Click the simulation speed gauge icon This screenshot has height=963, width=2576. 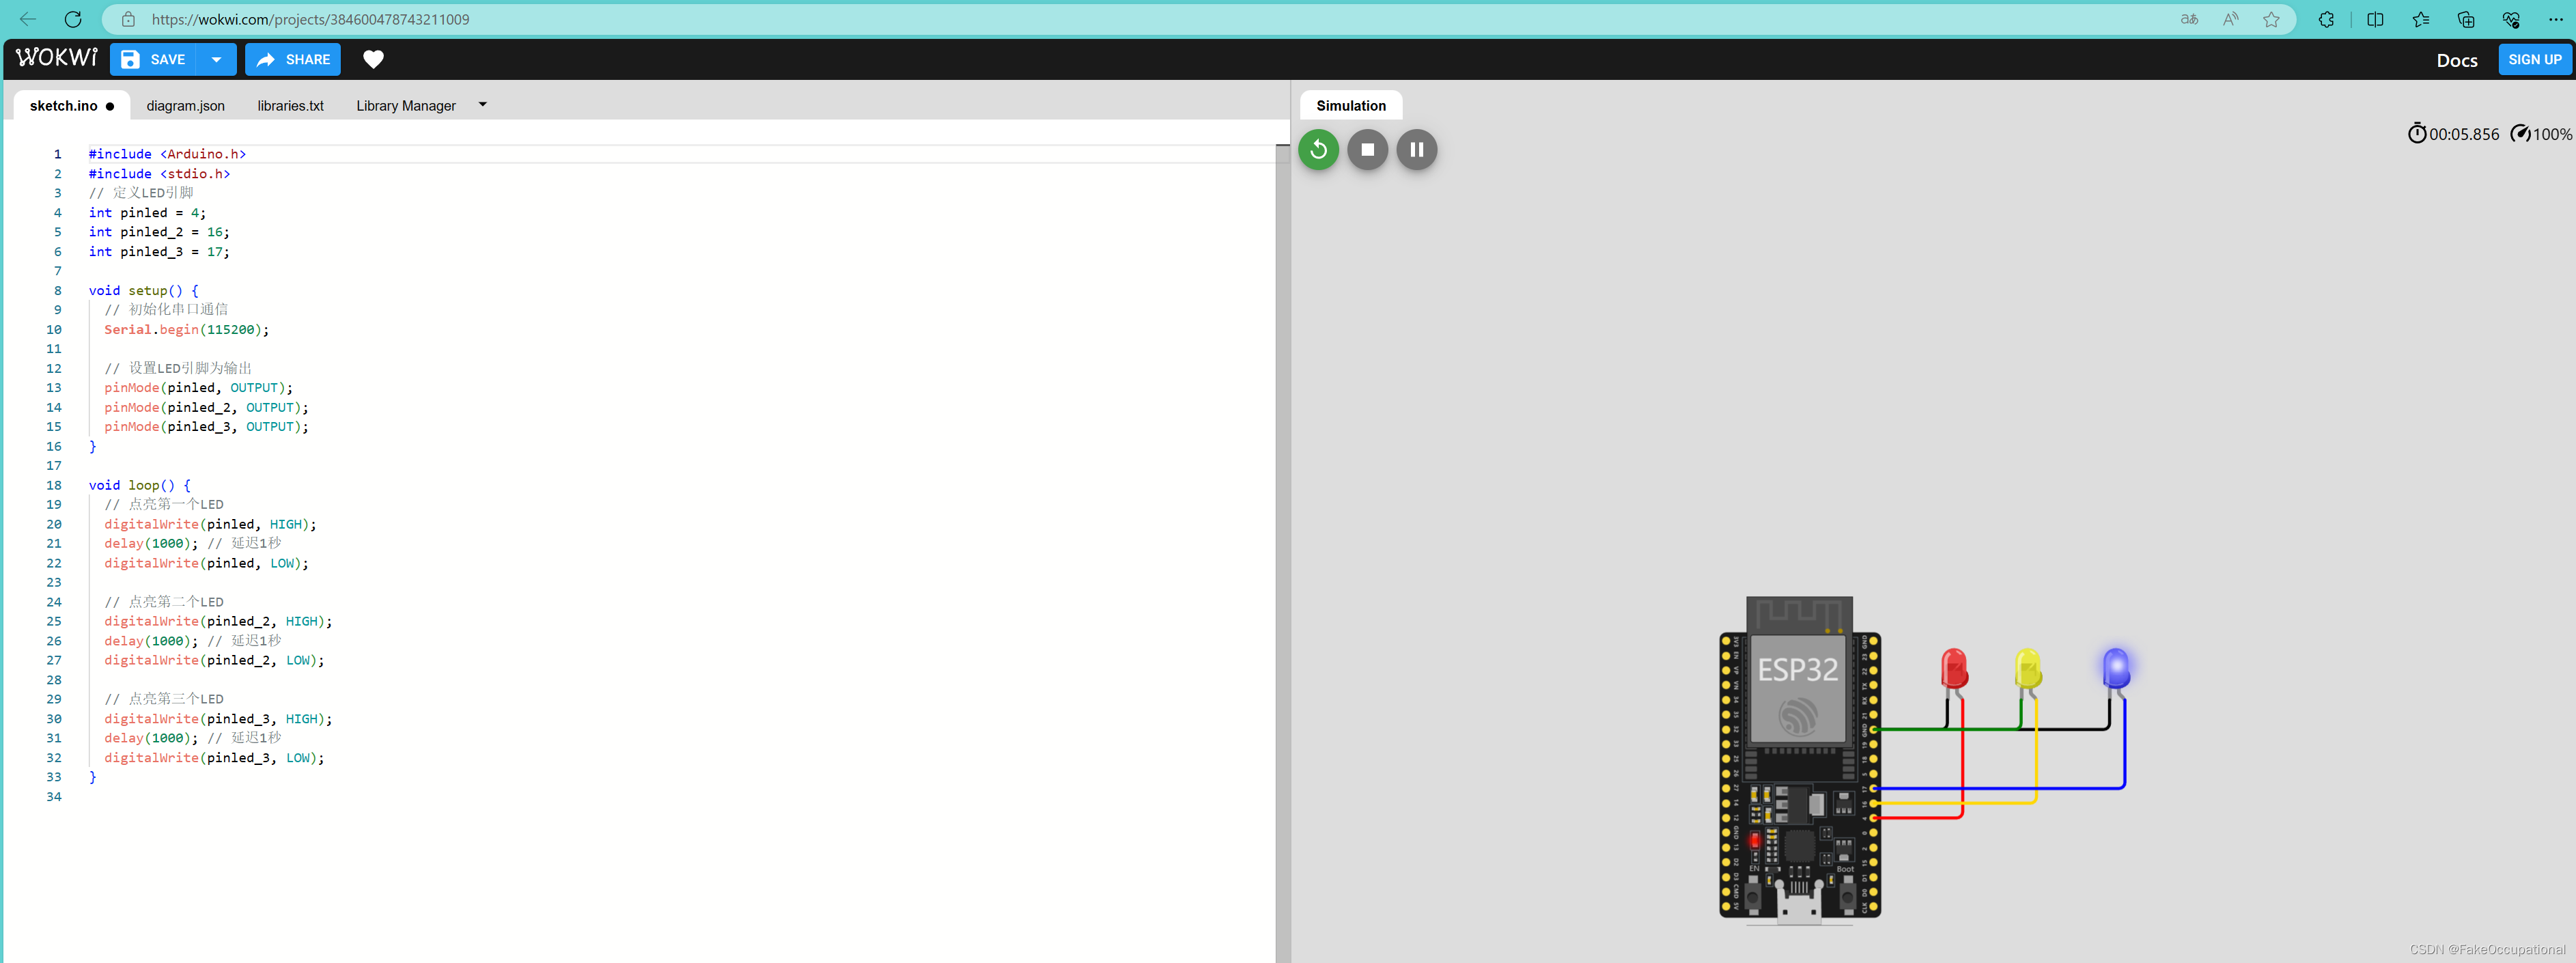pyautogui.click(x=2520, y=133)
